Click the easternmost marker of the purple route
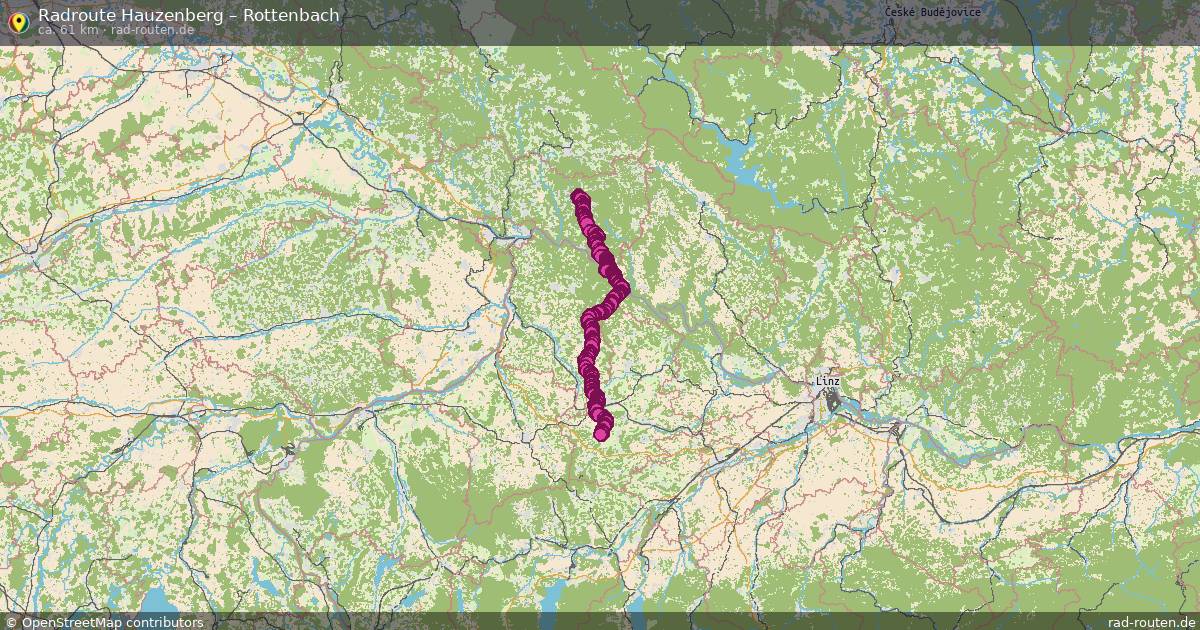The image size is (1200, 630). click(622, 288)
